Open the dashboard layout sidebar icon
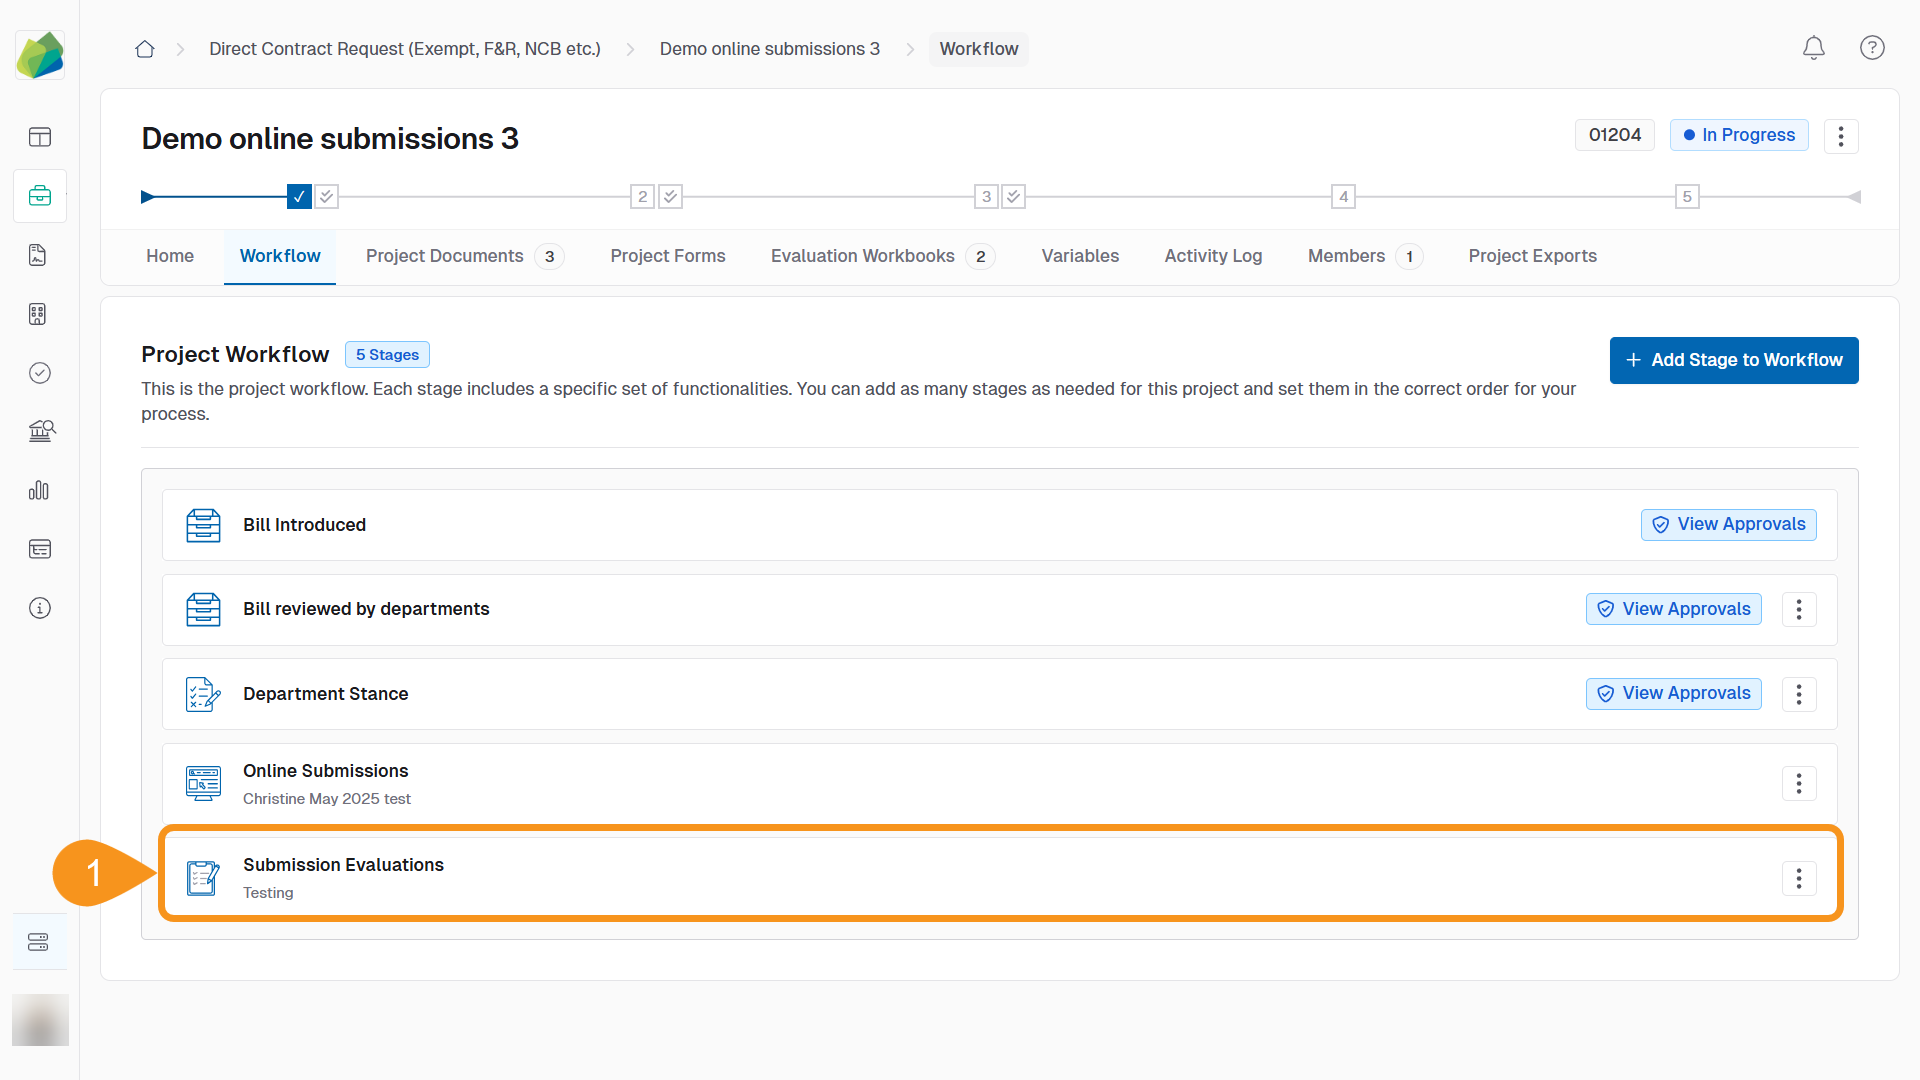The height and width of the screenshot is (1080, 1920). (x=40, y=137)
